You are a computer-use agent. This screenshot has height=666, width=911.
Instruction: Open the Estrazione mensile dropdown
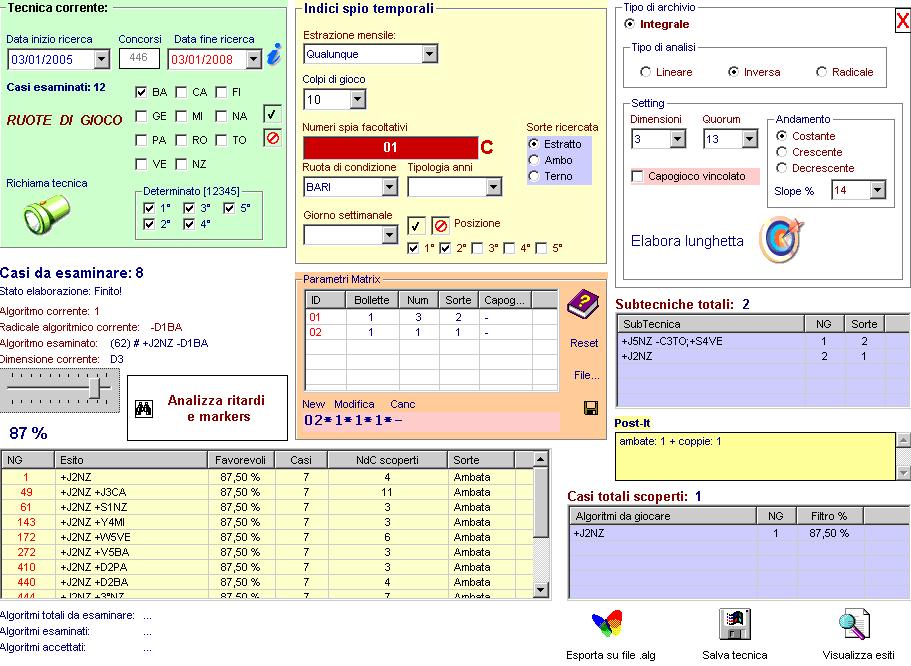click(430, 54)
